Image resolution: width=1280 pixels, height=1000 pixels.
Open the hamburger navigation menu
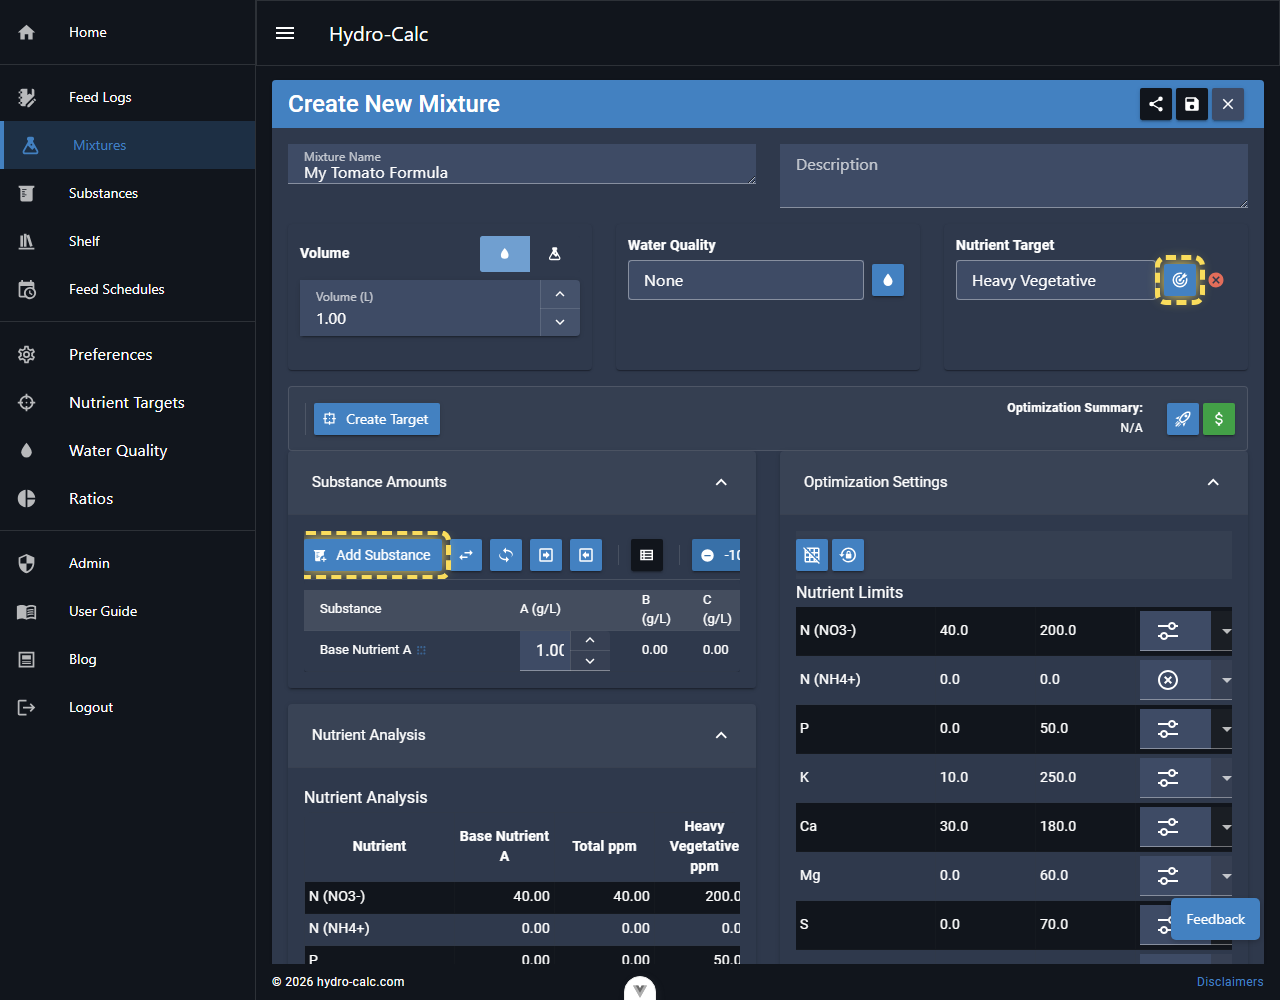click(x=285, y=33)
